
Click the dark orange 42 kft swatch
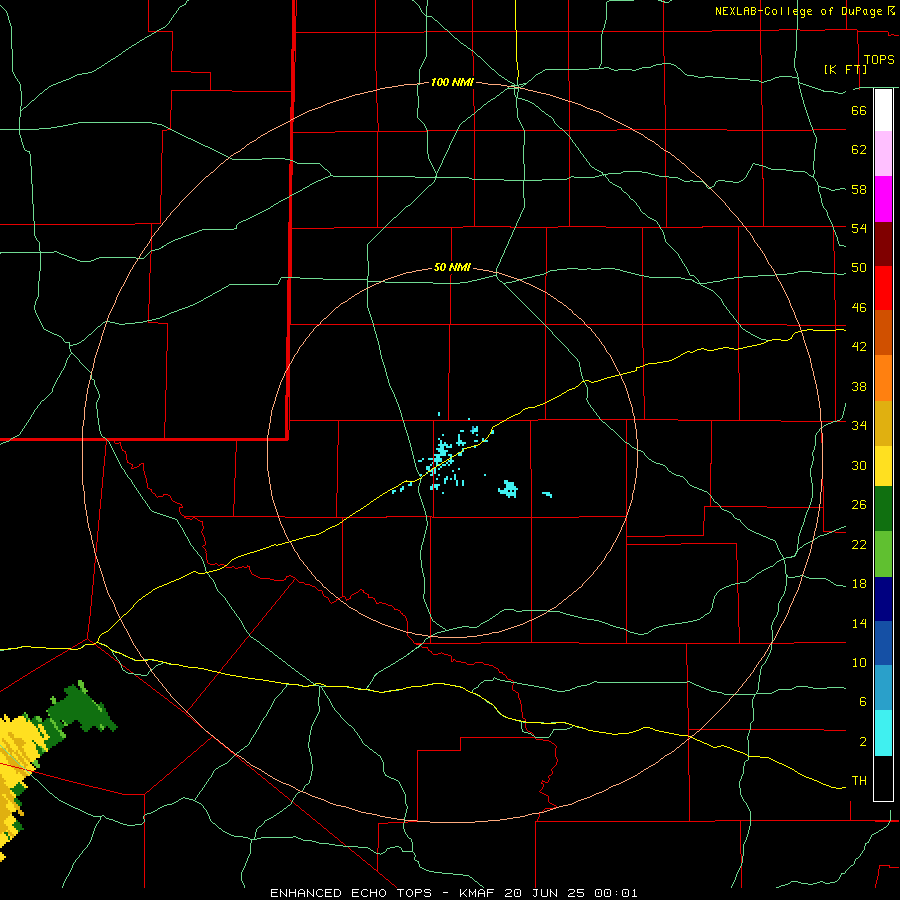click(x=883, y=333)
